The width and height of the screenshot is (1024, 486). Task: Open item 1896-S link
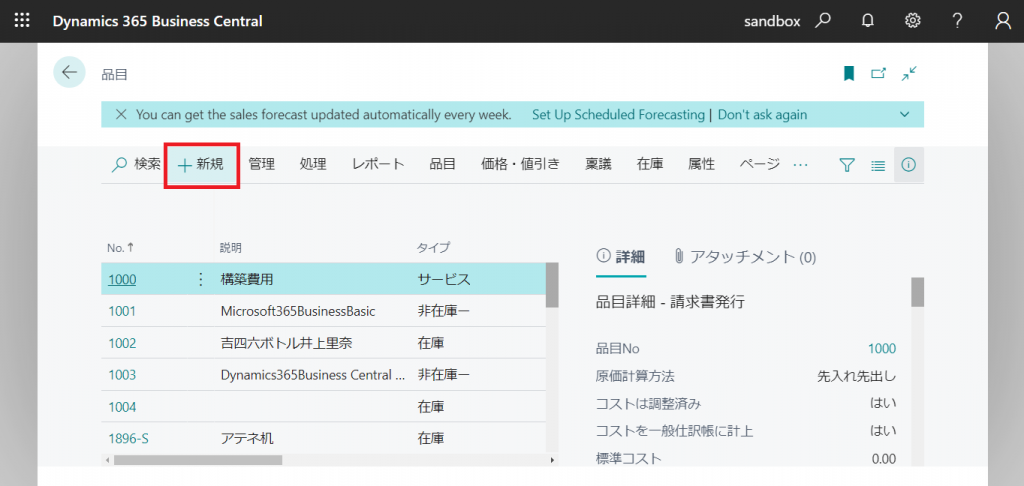point(129,439)
